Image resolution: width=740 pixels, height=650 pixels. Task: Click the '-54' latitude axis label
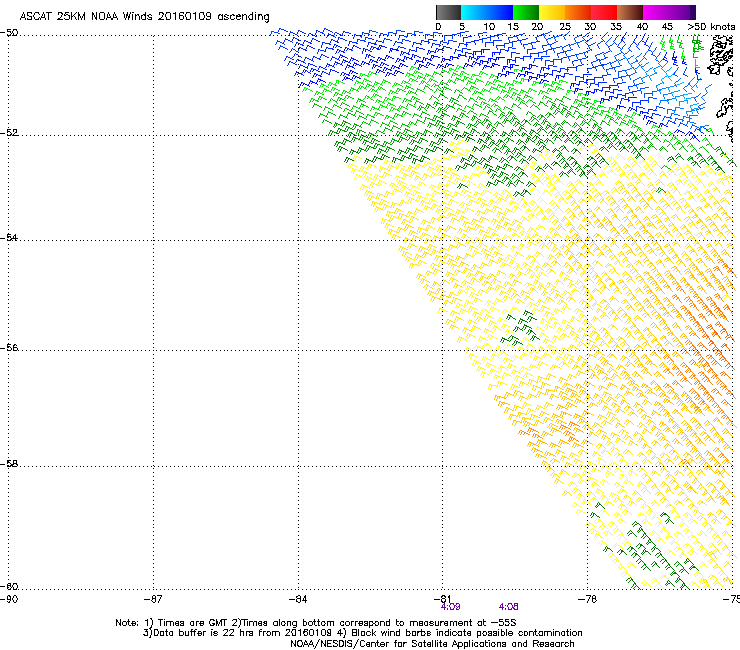click(x=9, y=237)
